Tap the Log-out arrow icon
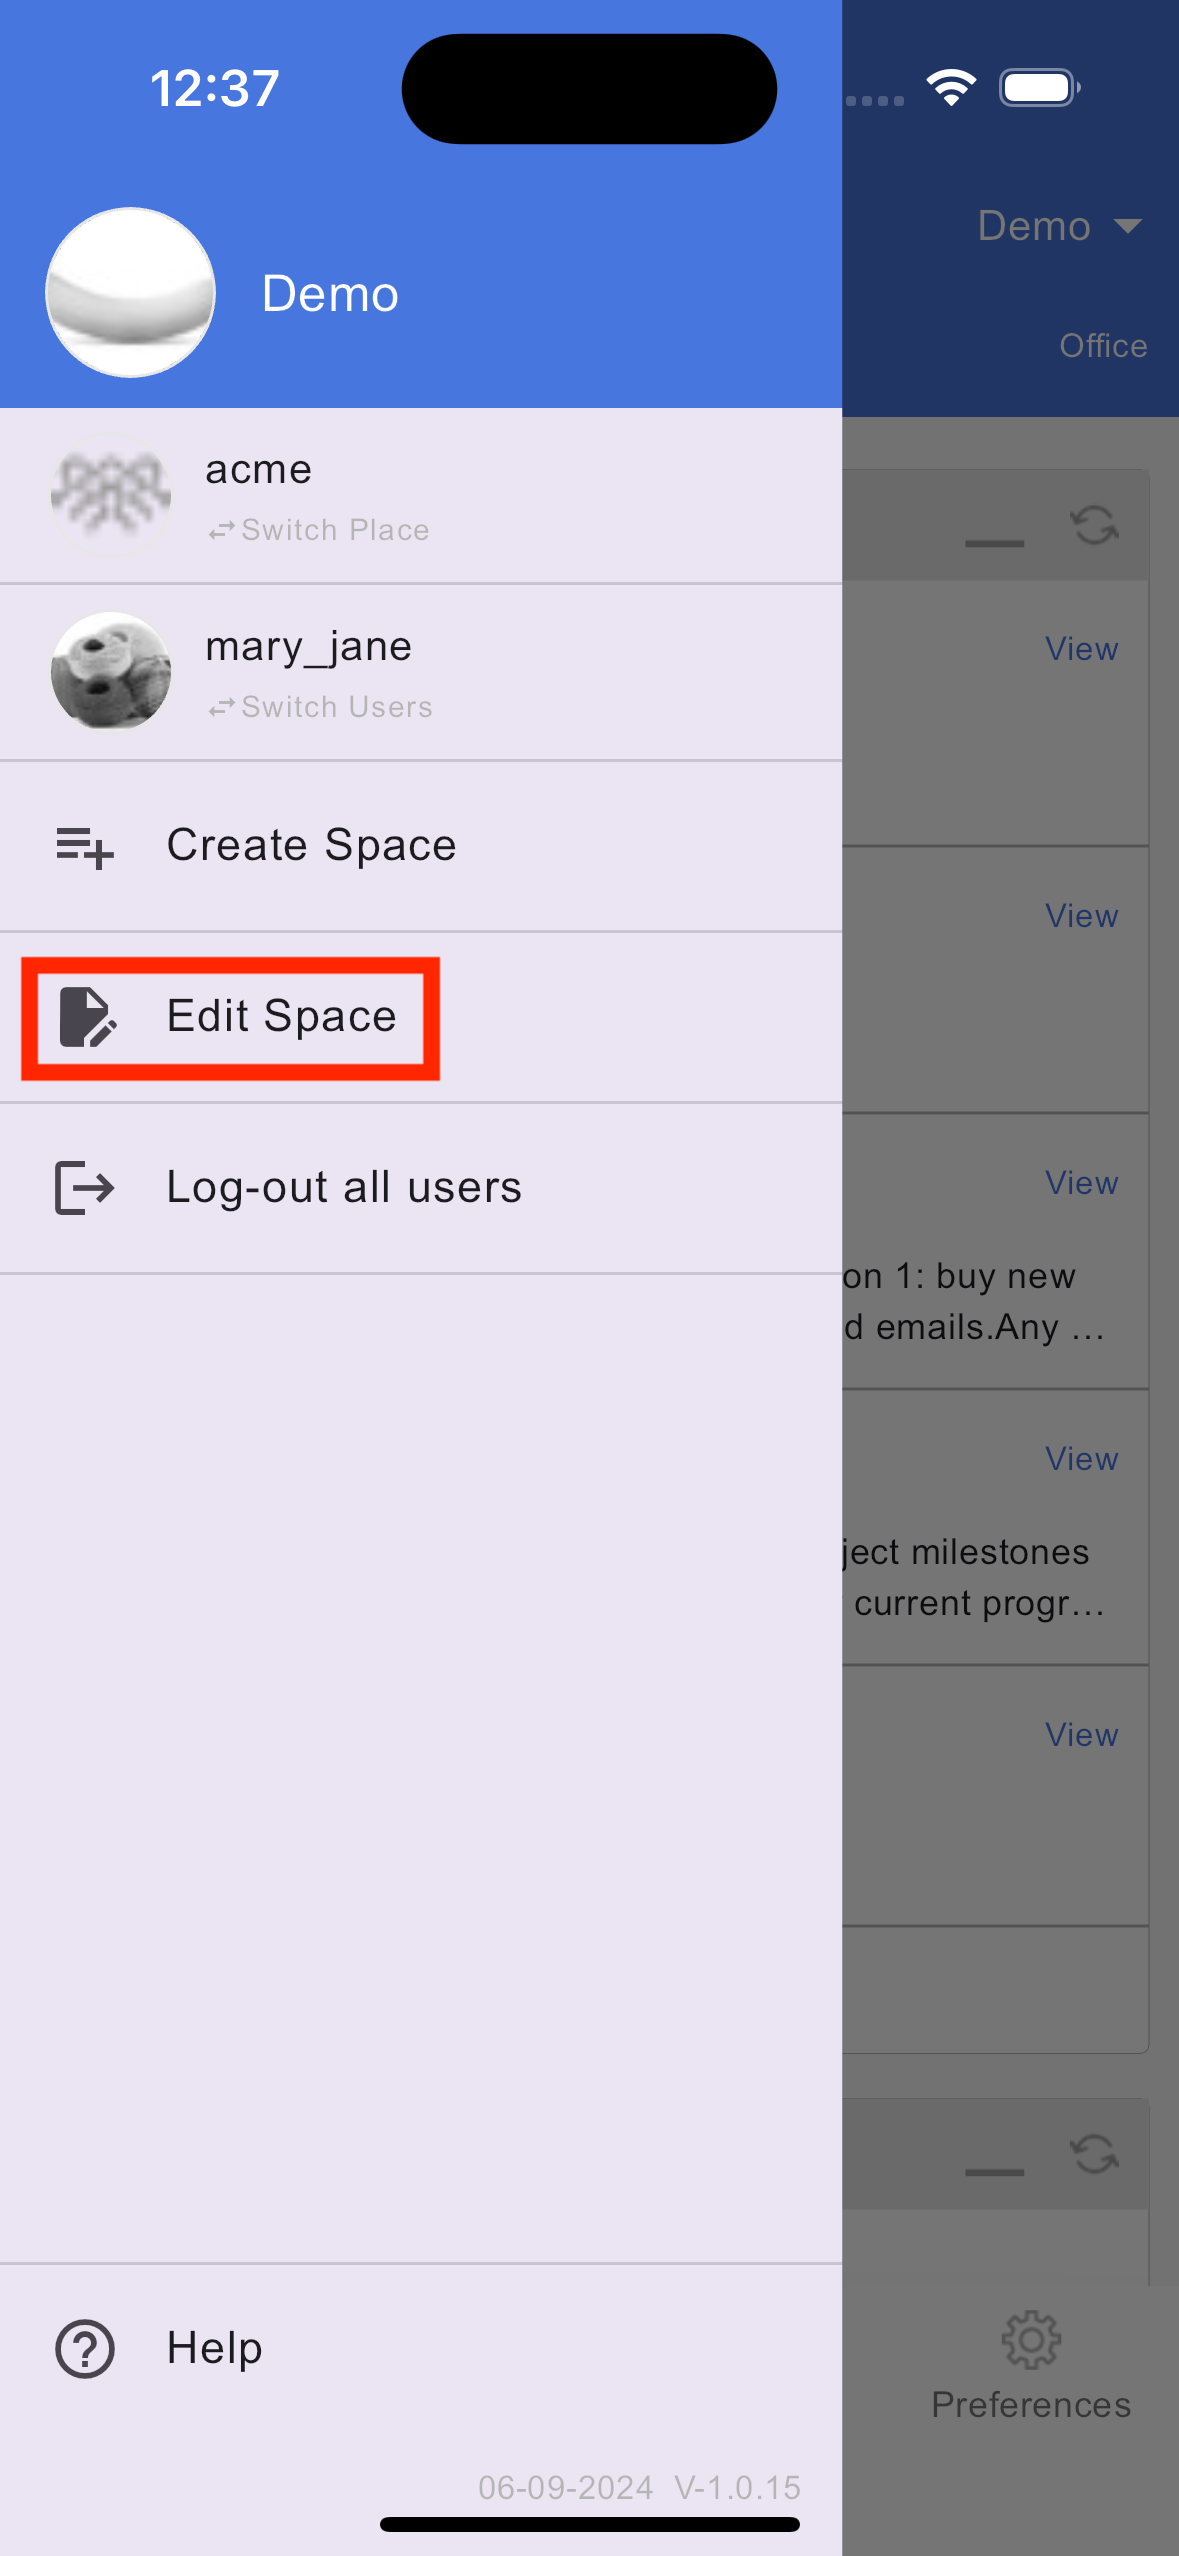1179x2556 pixels. point(85,1188)
